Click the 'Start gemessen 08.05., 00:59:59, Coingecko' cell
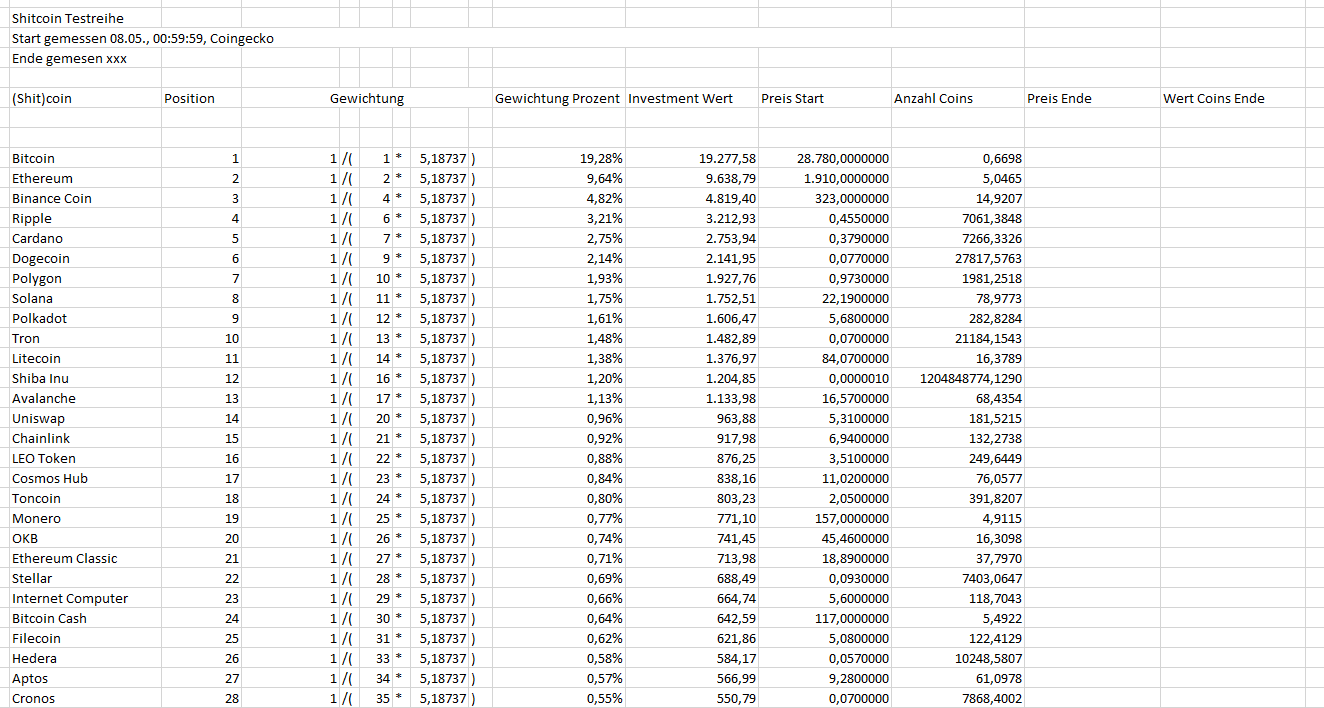 click(x=143, y=38)
